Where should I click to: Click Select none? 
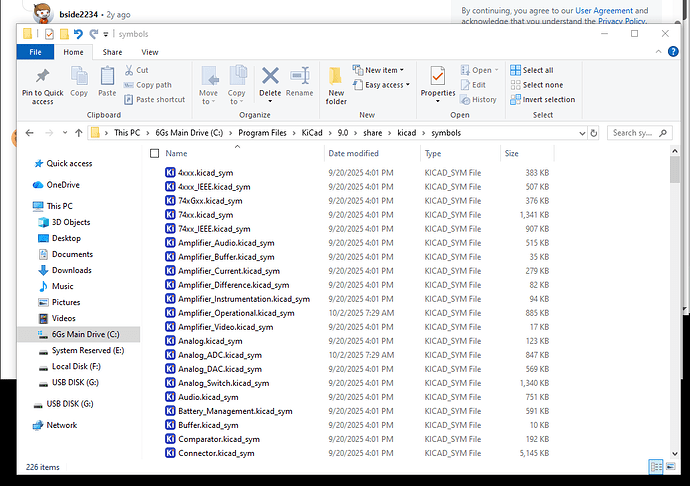[x=536, y=85]
